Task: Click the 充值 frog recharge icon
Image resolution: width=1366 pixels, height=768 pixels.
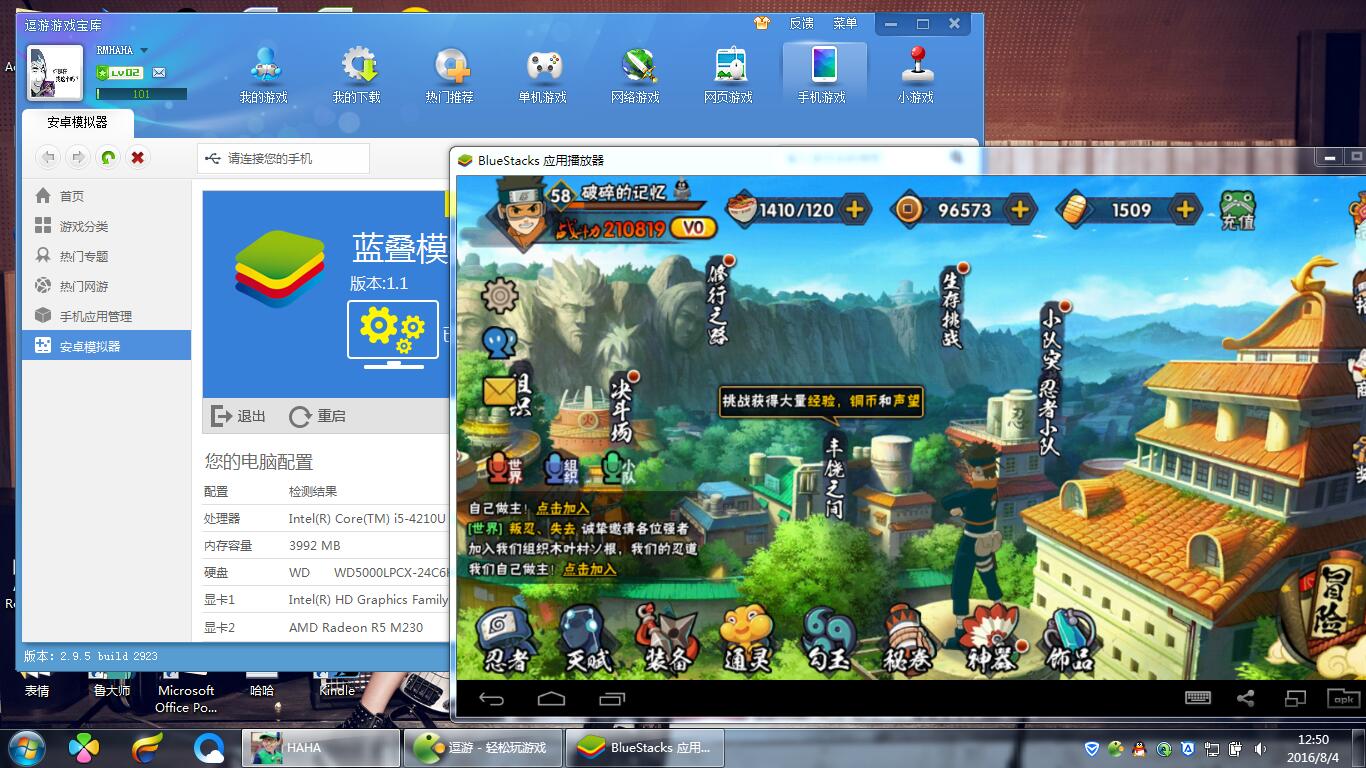Action: pos(1237,209)
